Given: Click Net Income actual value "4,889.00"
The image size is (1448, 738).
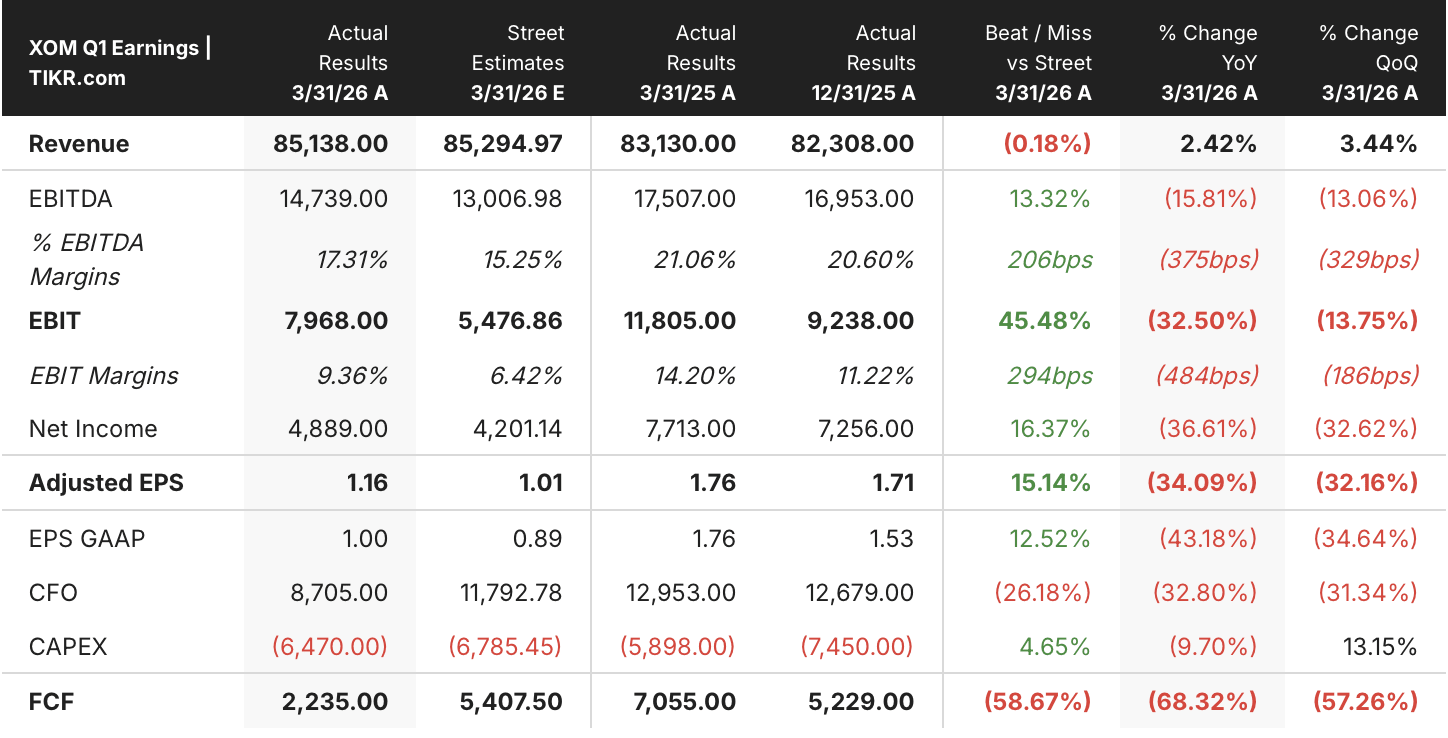Looking at the screenshot, I should click(340, 429).
